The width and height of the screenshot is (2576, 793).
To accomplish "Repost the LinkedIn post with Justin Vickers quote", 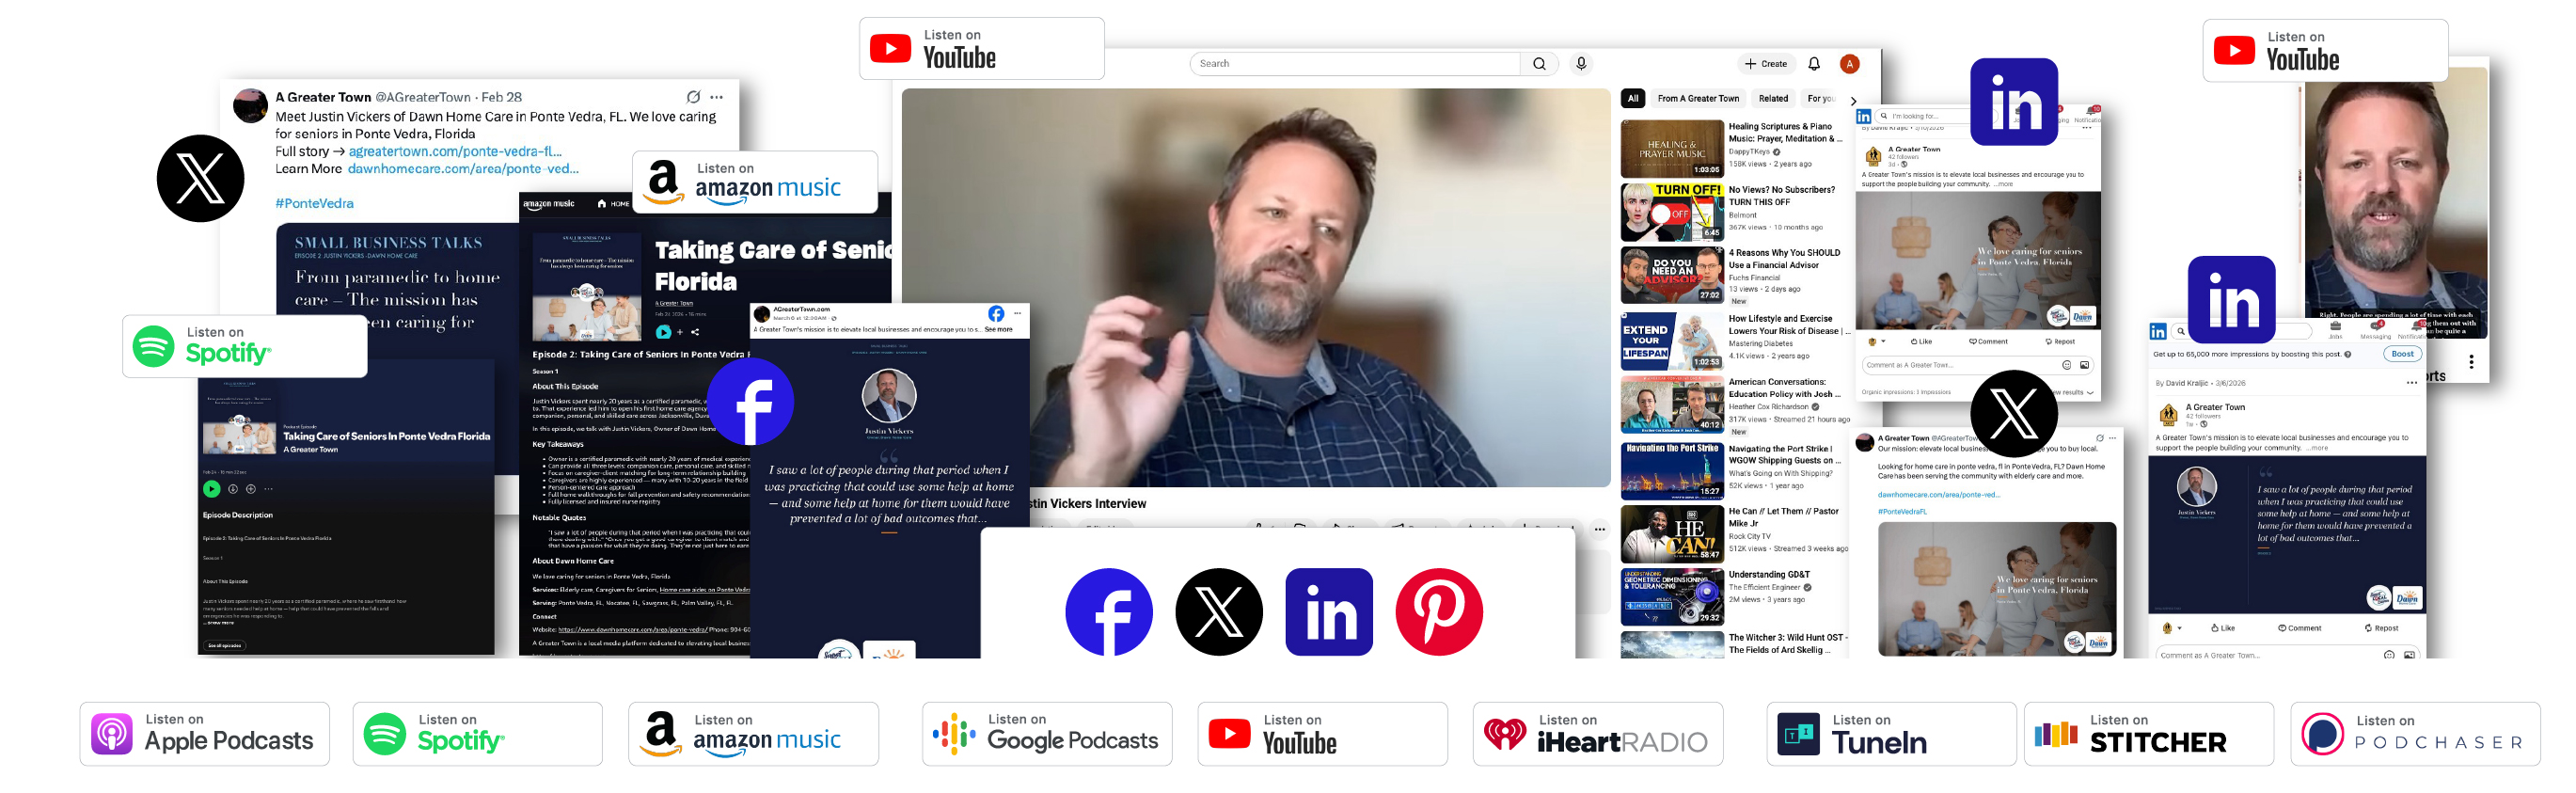I will click(2381, 628).
